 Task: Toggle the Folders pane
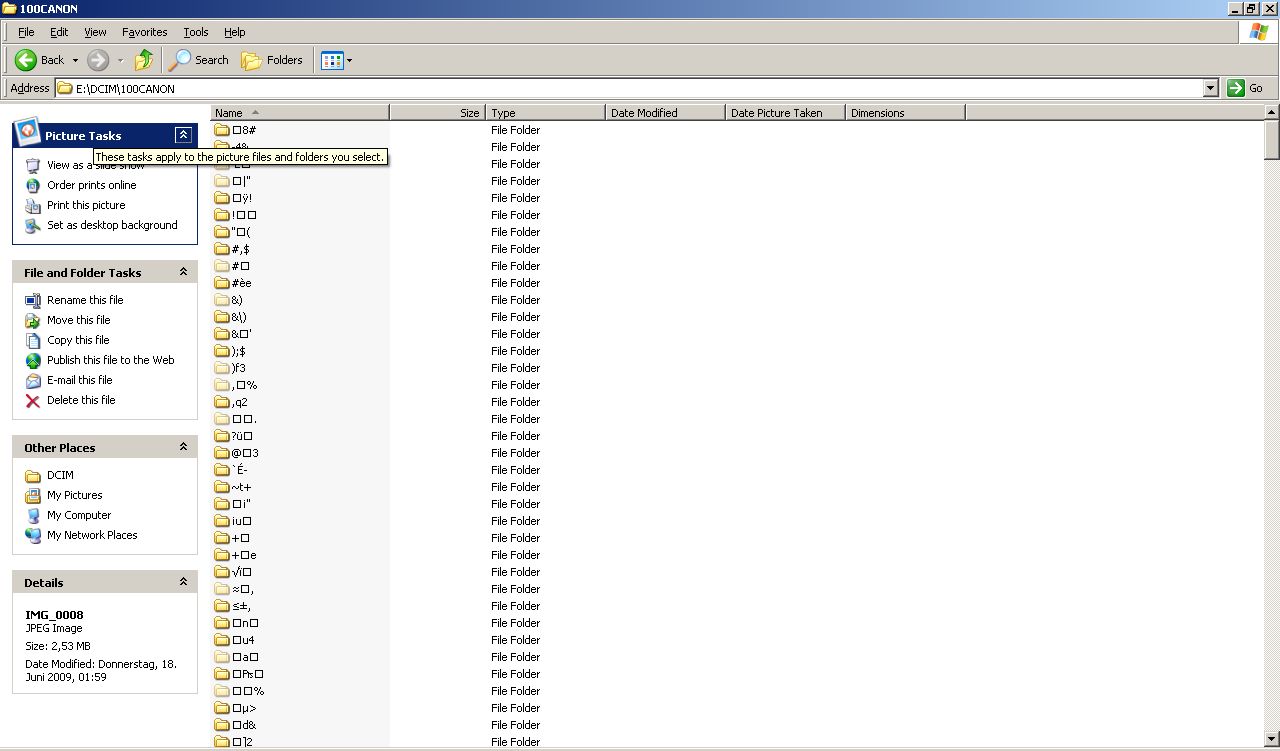(x=272, y=60)
